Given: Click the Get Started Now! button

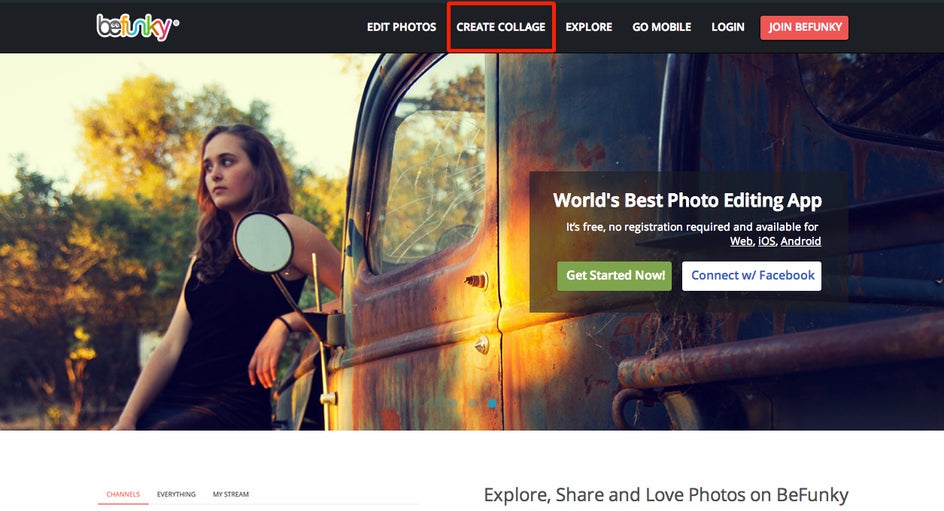Looking at the screenshot, I should click(x=615, y=276).
